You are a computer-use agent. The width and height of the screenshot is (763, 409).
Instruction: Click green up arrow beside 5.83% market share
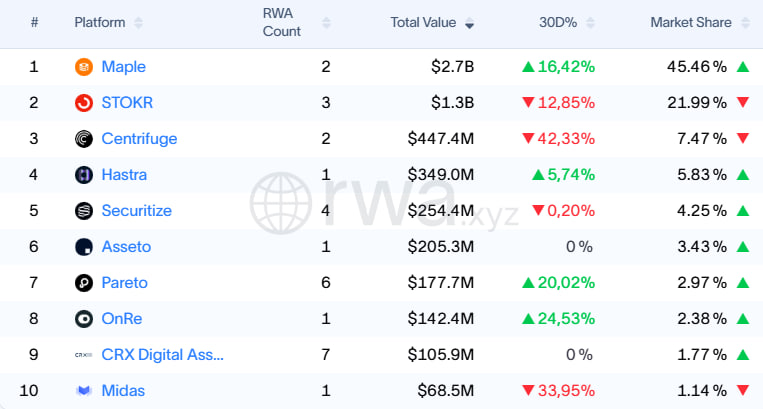point(743,175)
